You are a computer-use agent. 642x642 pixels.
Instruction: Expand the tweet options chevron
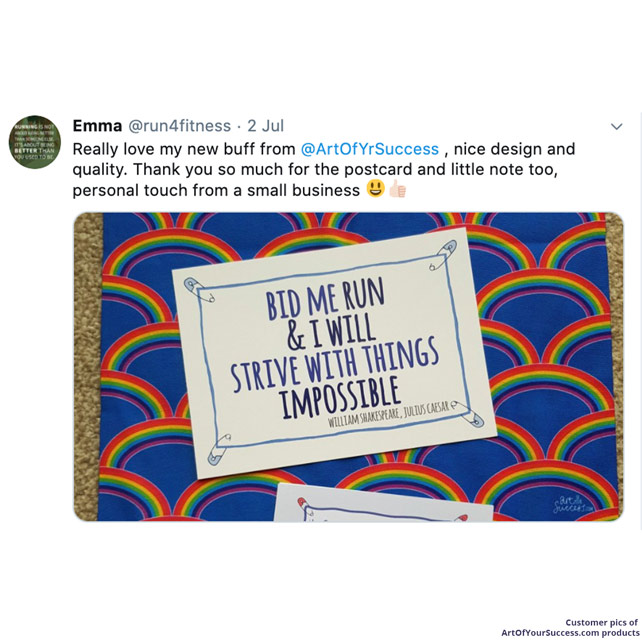click(x=617, y=127)
